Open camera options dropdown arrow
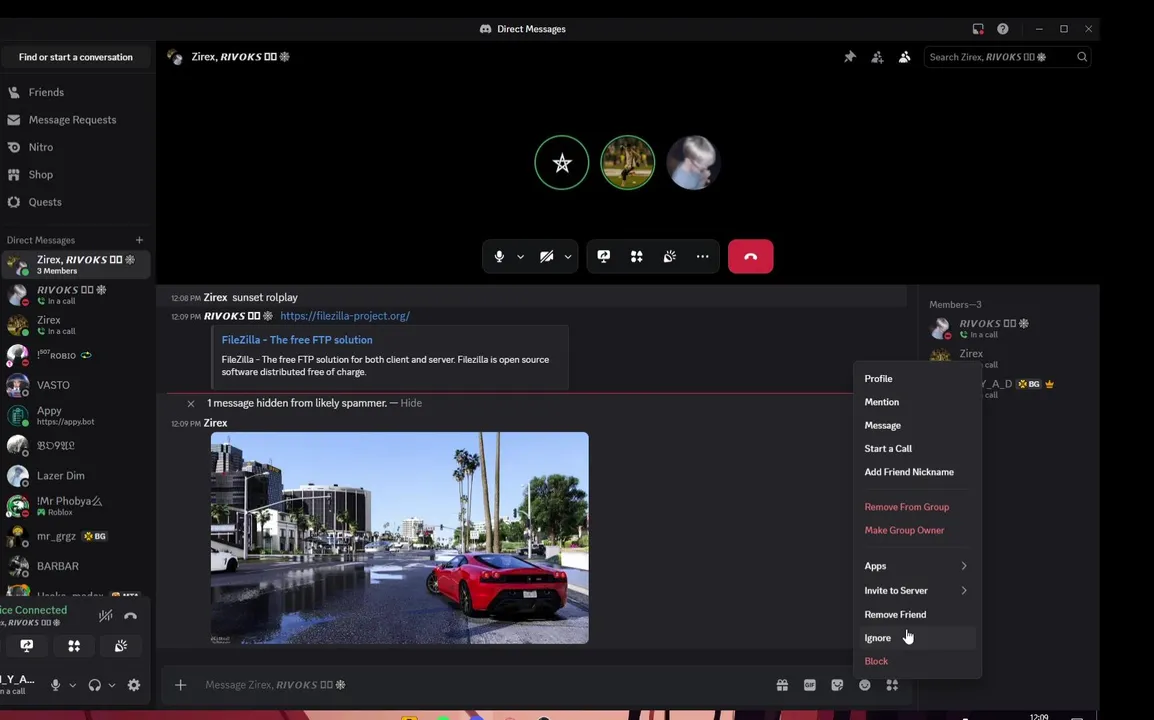This screenshot has height=720, width=1154. tap(567, 257)
